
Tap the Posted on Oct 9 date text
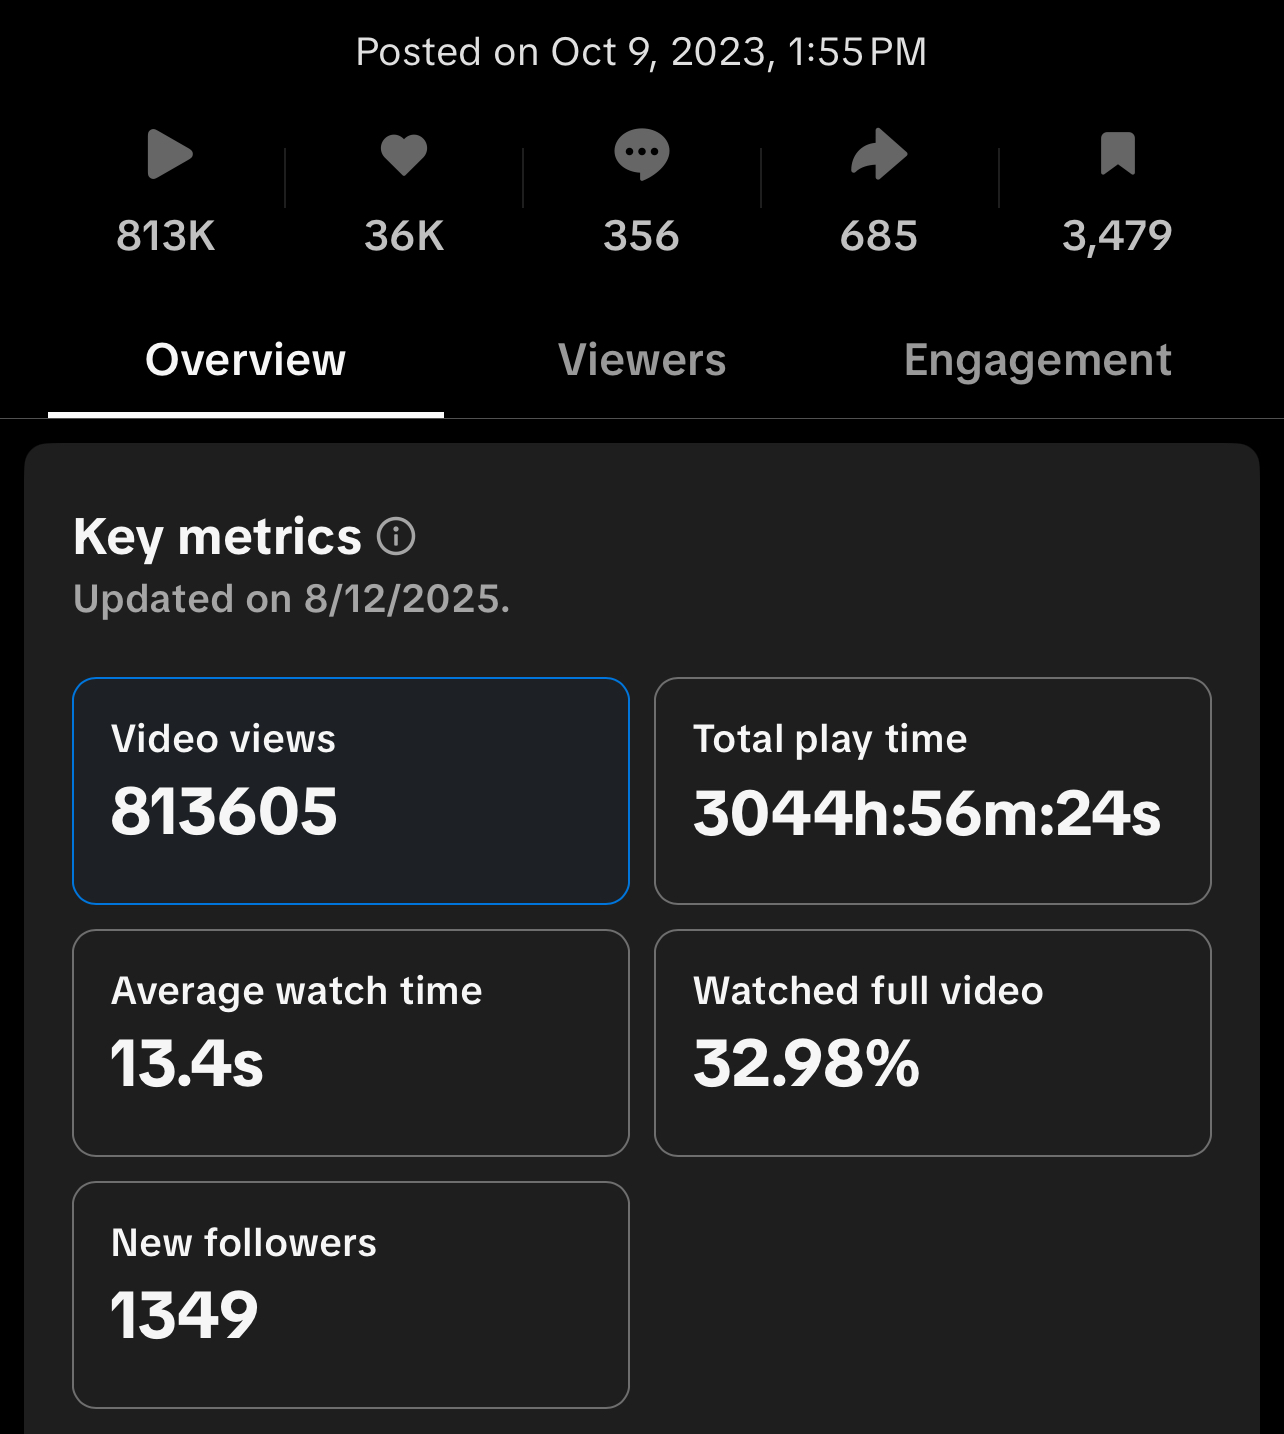tap(641, 52)
